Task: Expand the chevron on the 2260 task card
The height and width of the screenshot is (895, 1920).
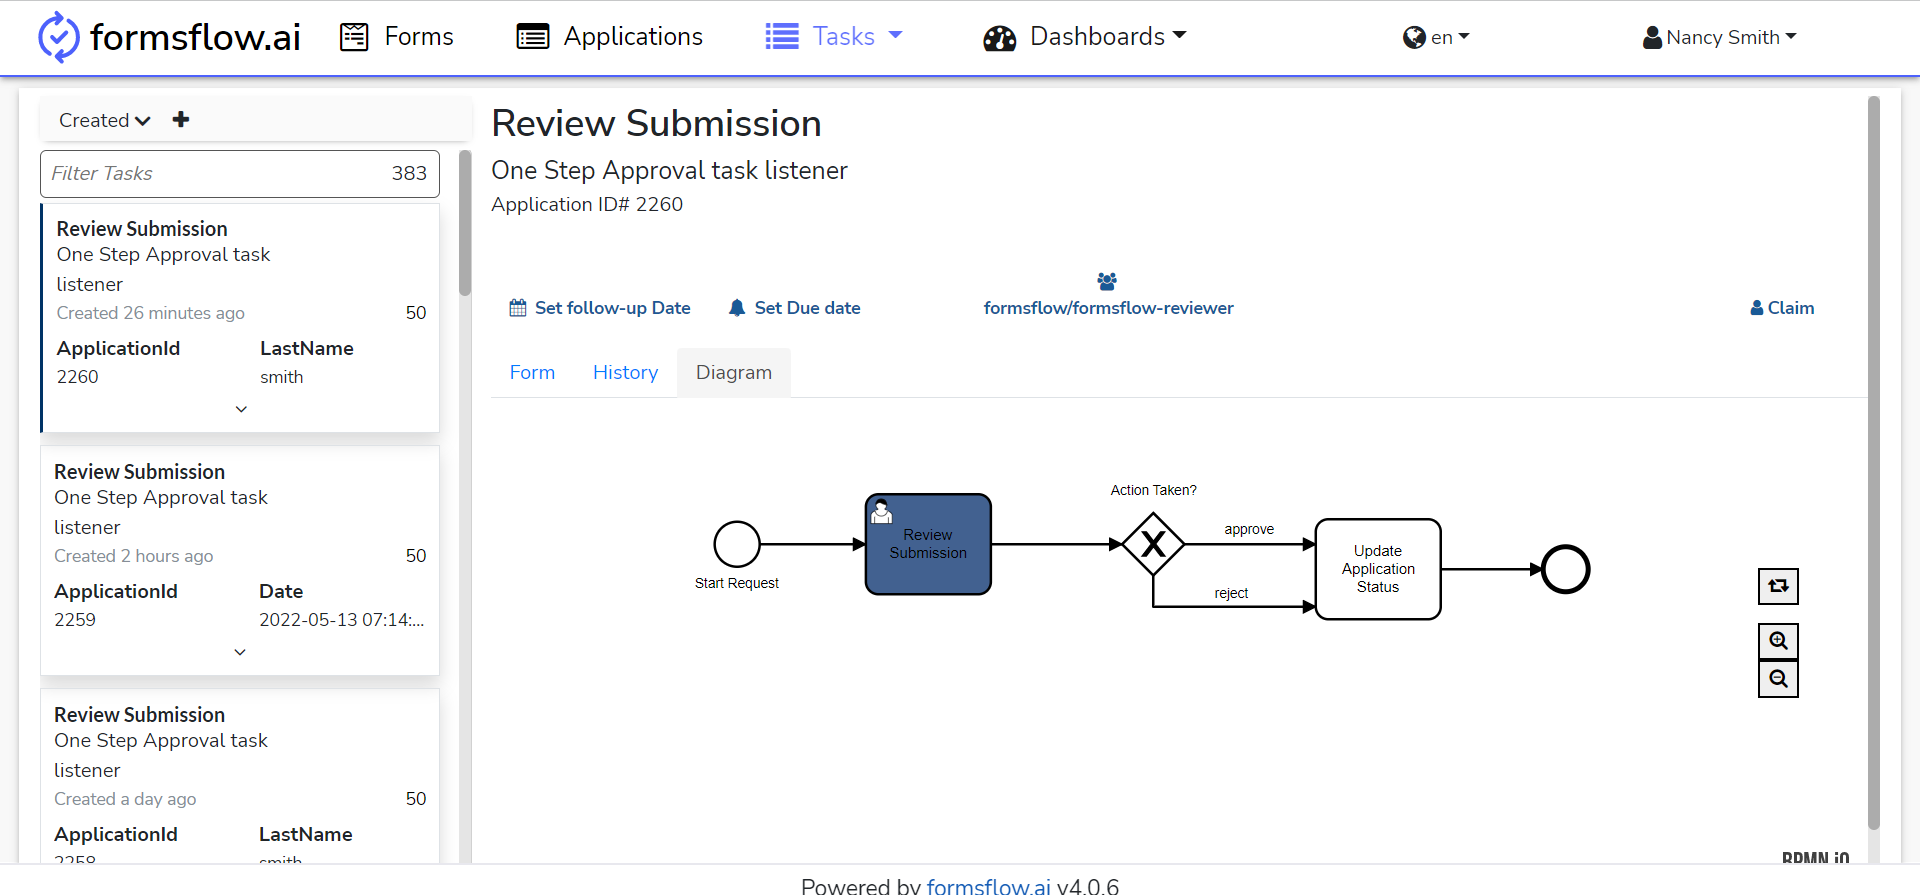Action: (x=241, y=409)
